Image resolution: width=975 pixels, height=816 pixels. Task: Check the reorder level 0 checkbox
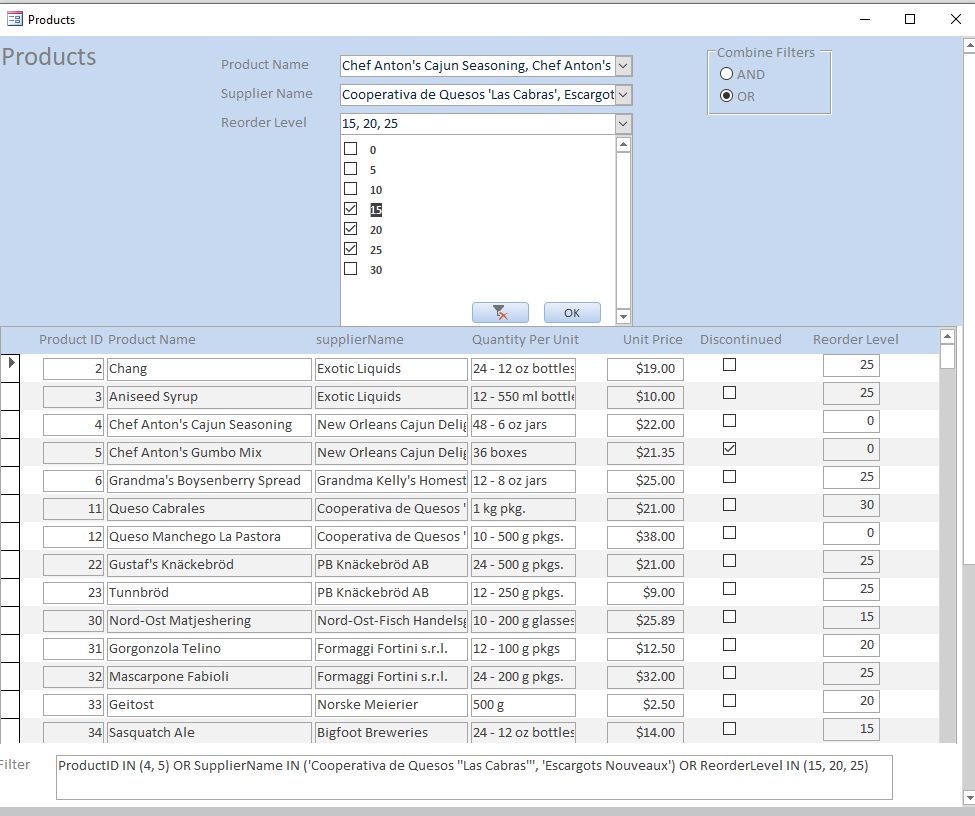pos(351,149)
